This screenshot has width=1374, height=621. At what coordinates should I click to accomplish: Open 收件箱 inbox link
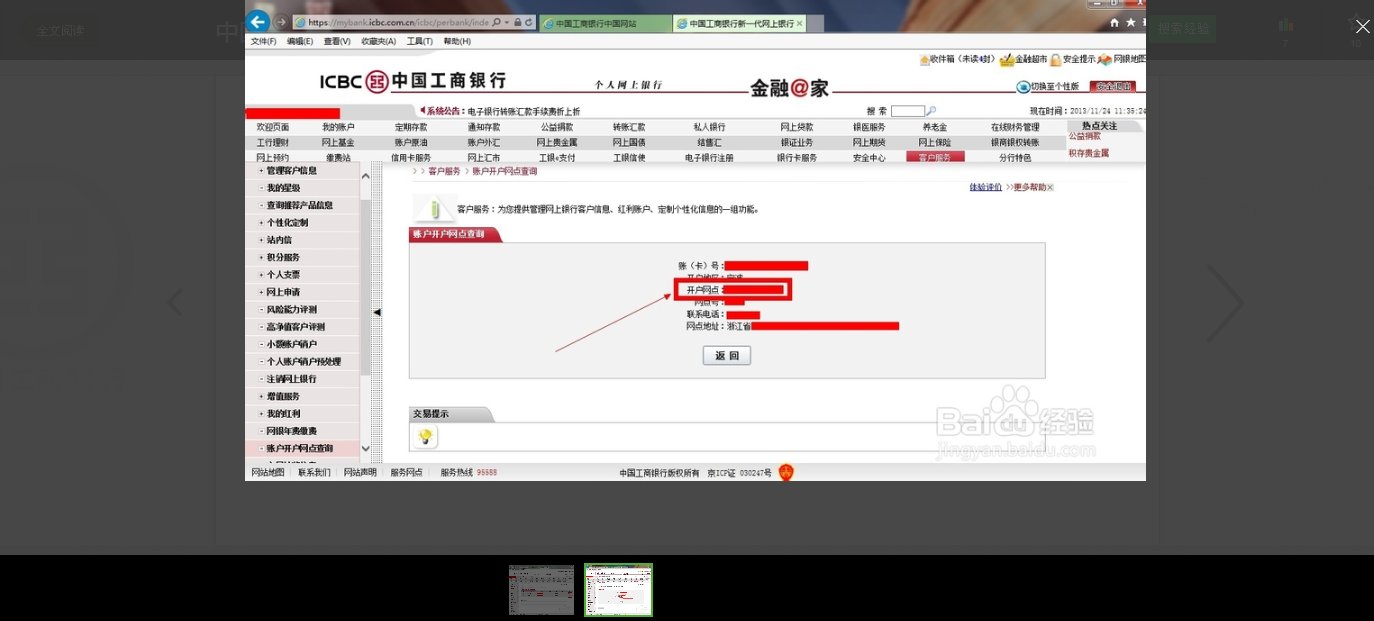pos(956,59)
